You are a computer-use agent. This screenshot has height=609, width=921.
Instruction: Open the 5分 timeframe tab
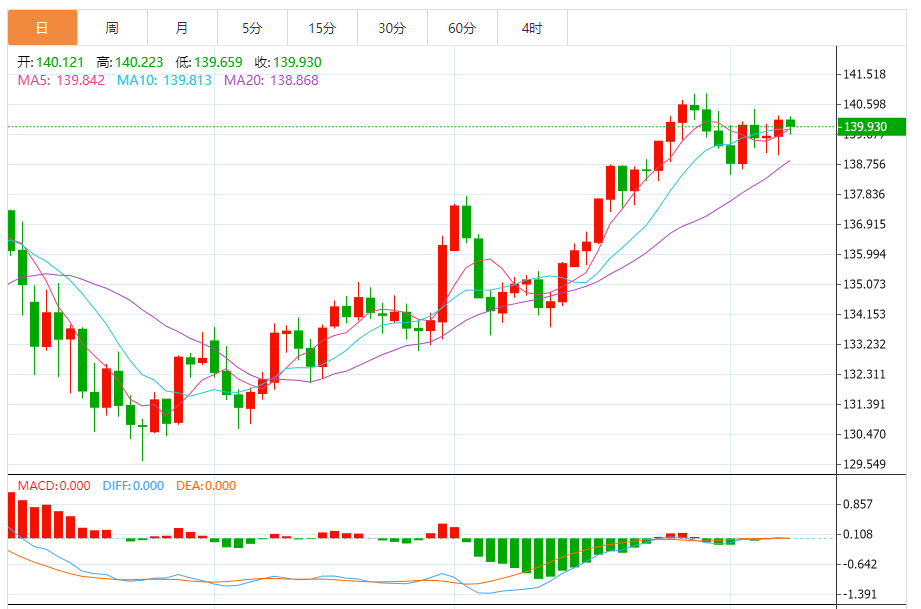[252, 28]
